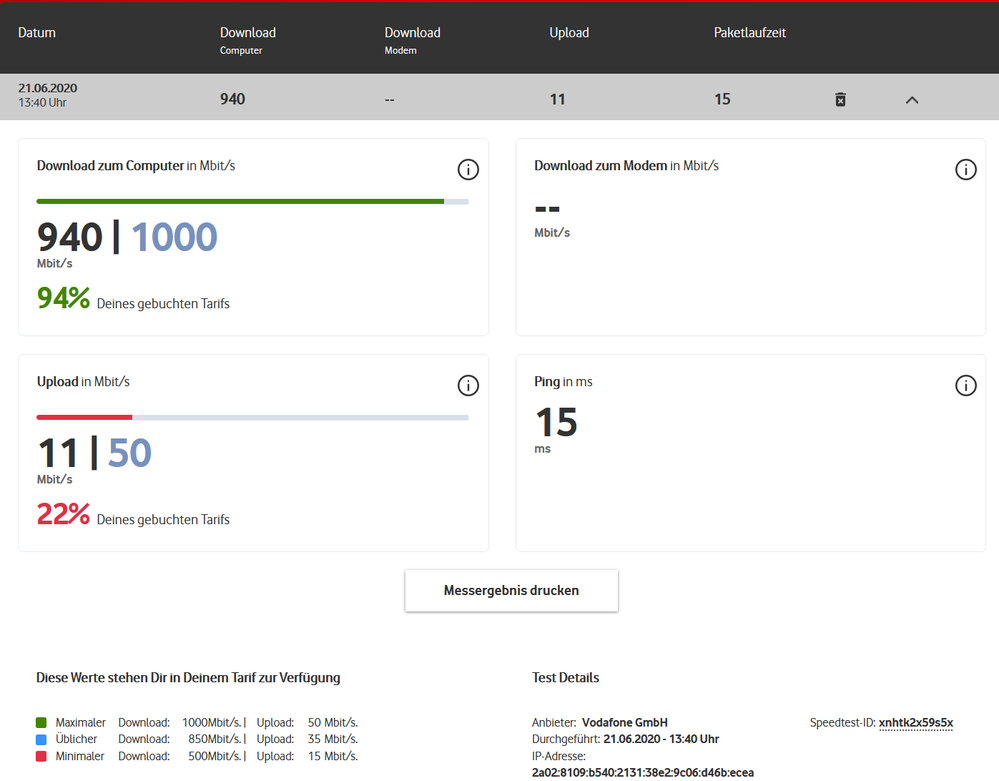Delete the 21.06.2020 speedtest result
Viewport: 999px width, 781px height.
click(840, 99)
